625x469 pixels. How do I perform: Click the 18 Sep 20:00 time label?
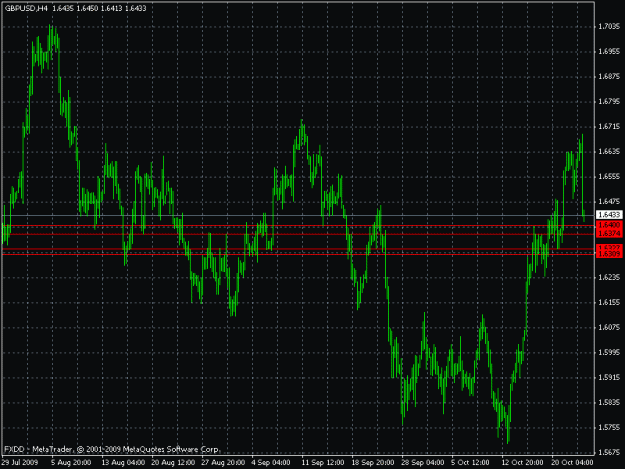click(373, 463)
